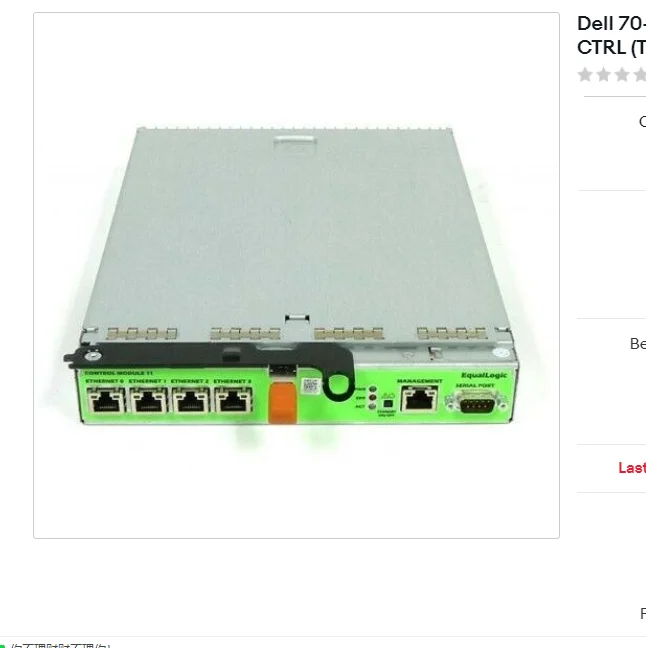Click the red 'Last' availability text

[632, 468]
